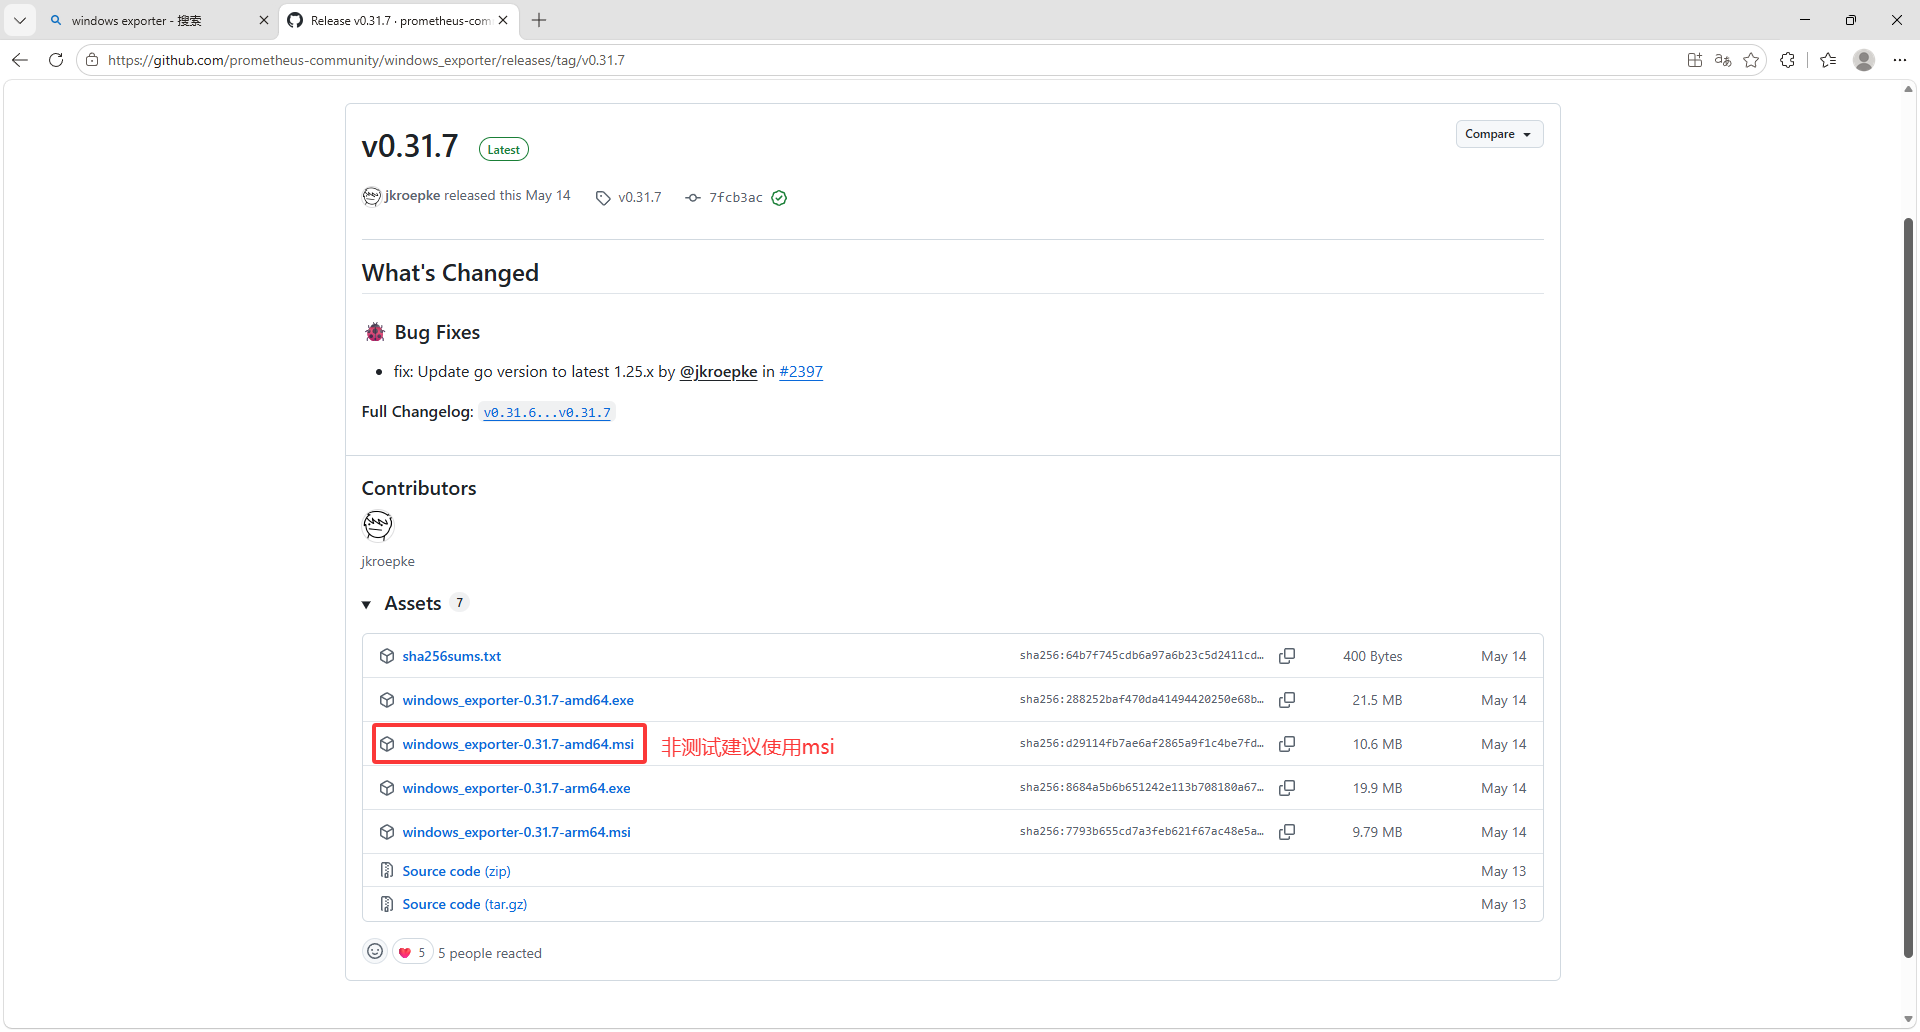Click the page vertical scrollbar
The height and width of the screenshot is (1032, 1920).
click(1908, 587)
